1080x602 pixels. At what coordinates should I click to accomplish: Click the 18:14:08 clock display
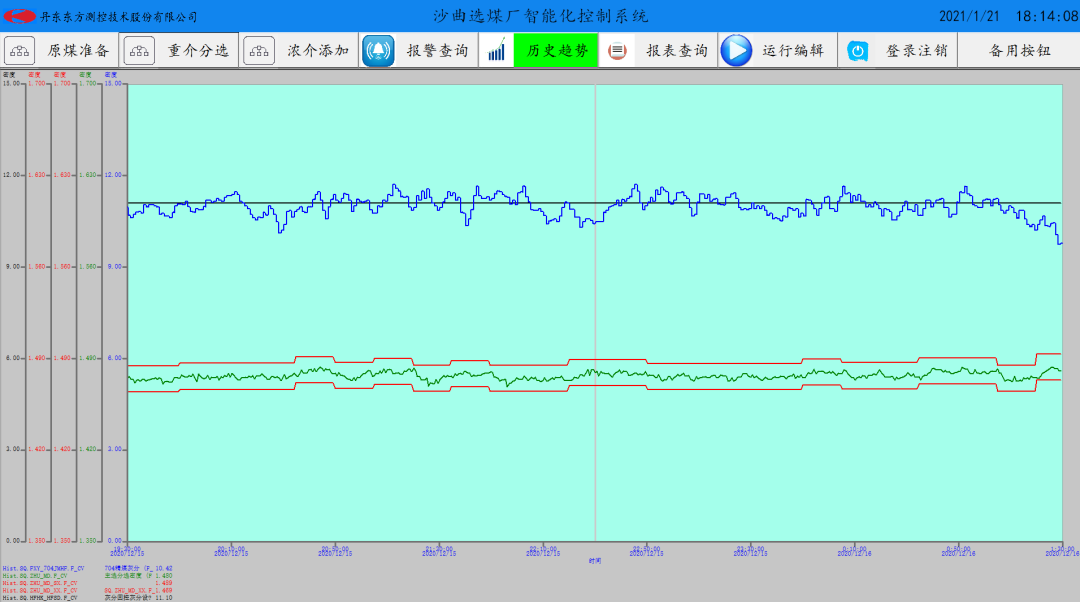[x=1046, y=16]
